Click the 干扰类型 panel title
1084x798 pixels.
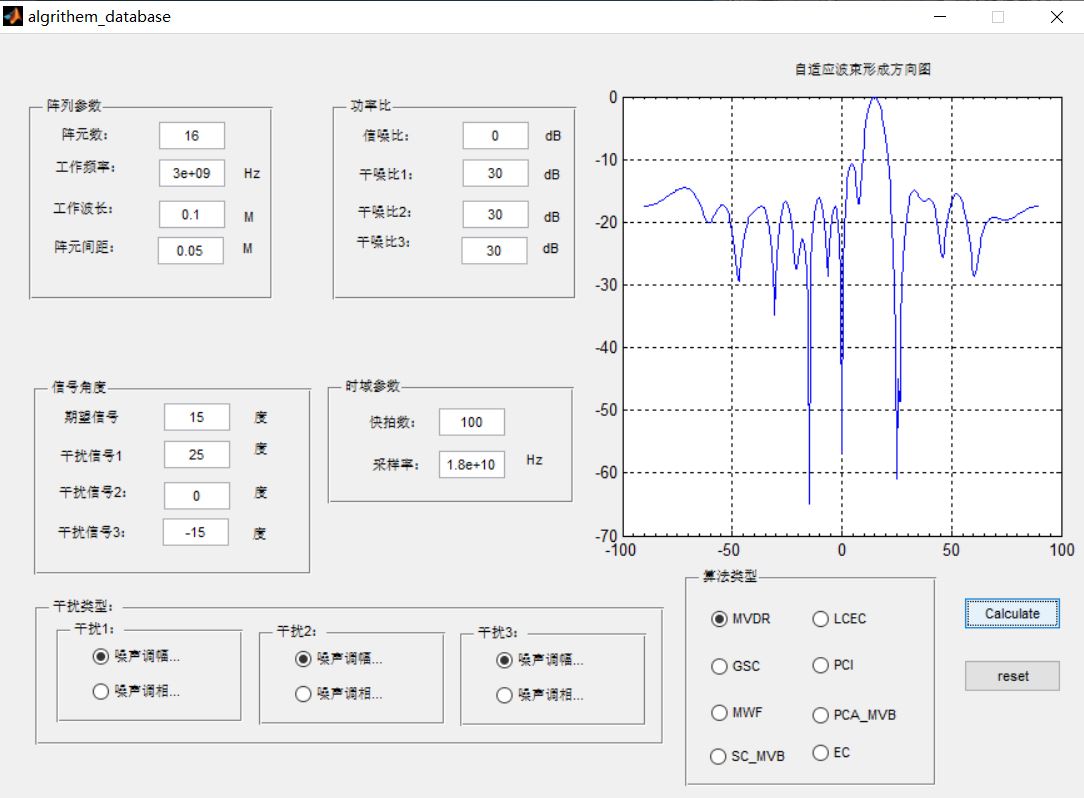pyautogui.click(x=83, y=606)
